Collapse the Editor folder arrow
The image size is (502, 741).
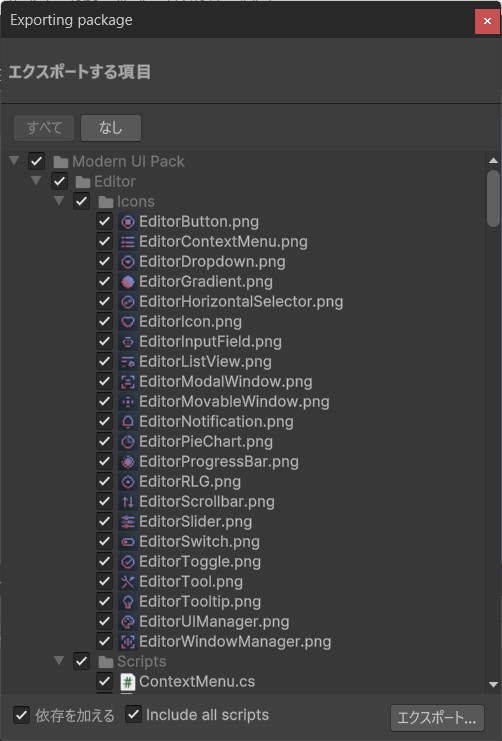36,181
